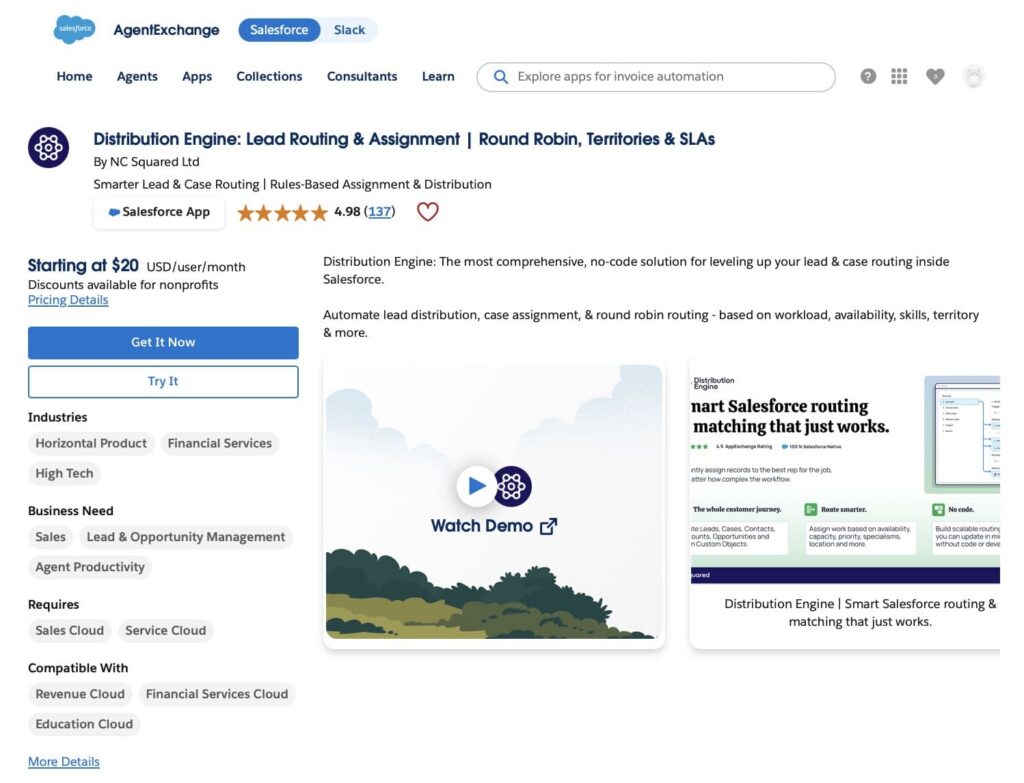Select the Education Cloud tag
The image size is (1024, 783).
pos(84,724)
